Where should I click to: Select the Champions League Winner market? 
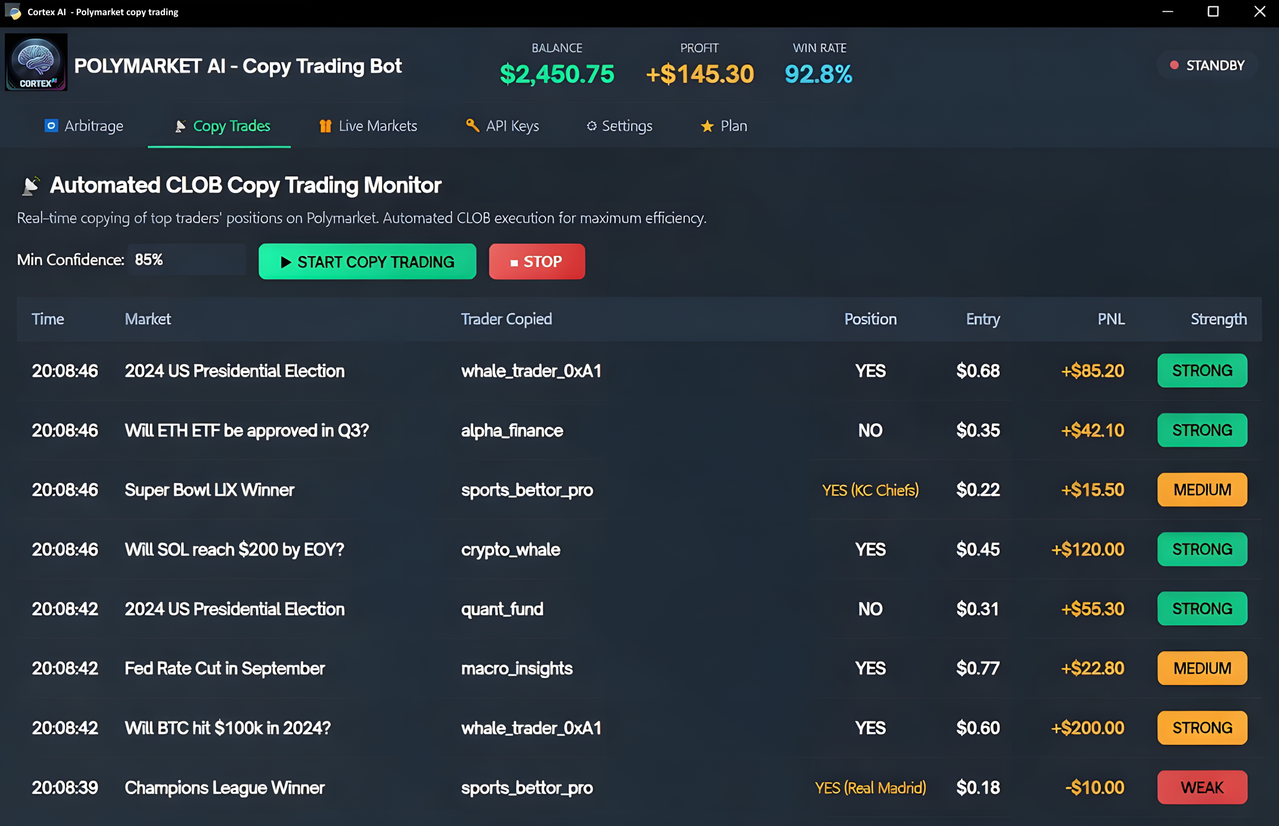coord(225,788)
